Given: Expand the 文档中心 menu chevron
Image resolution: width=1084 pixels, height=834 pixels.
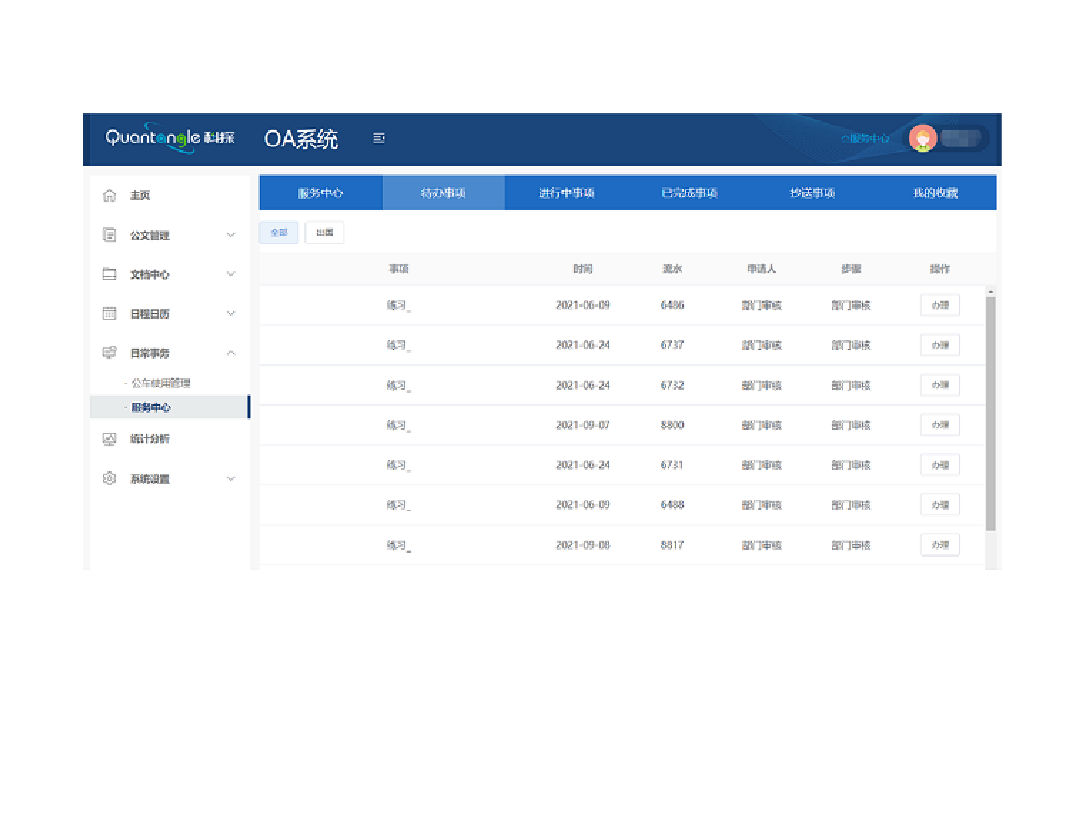Looking at the screenshot, I should click(x=231, y=274).
